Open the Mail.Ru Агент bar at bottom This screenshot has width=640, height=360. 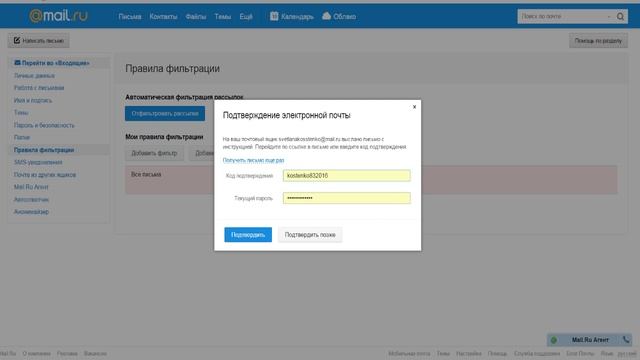click(590, 340)
